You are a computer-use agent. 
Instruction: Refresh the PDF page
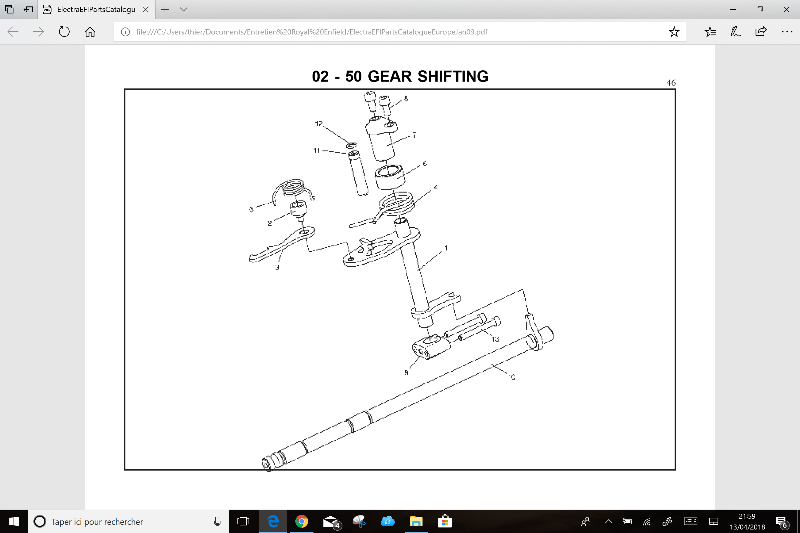pos(64,32)
